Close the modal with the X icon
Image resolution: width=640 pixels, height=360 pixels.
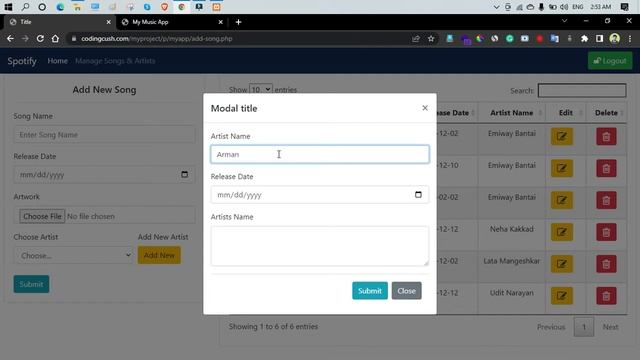(425, 108)
